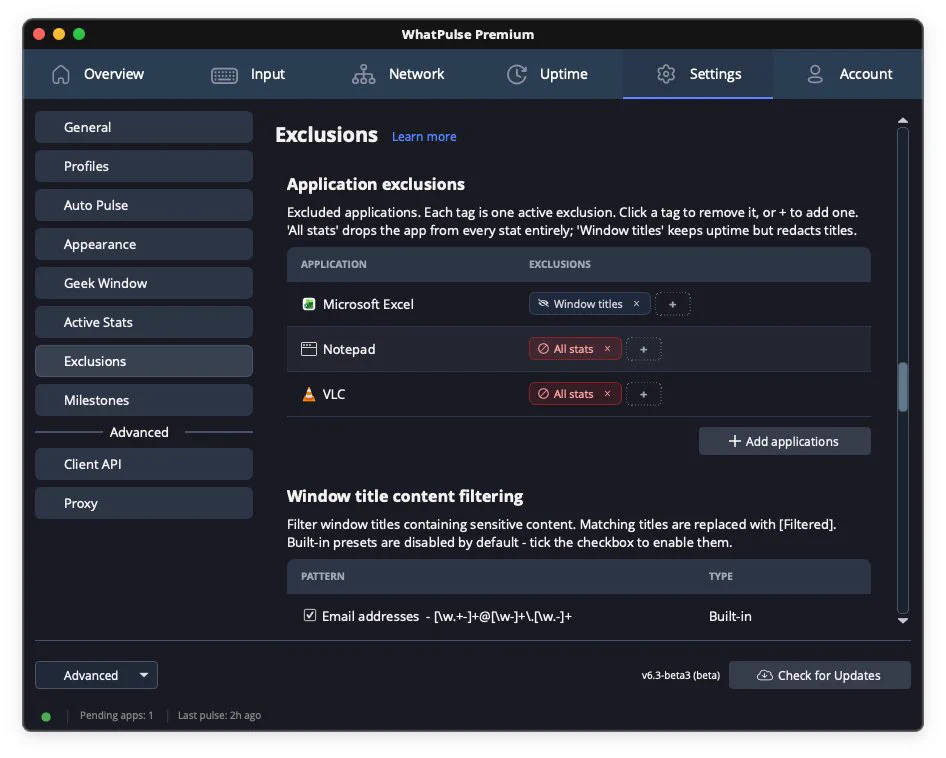
Task: Remove All stats tag from VLC
Action: click(x=608, y=393)
